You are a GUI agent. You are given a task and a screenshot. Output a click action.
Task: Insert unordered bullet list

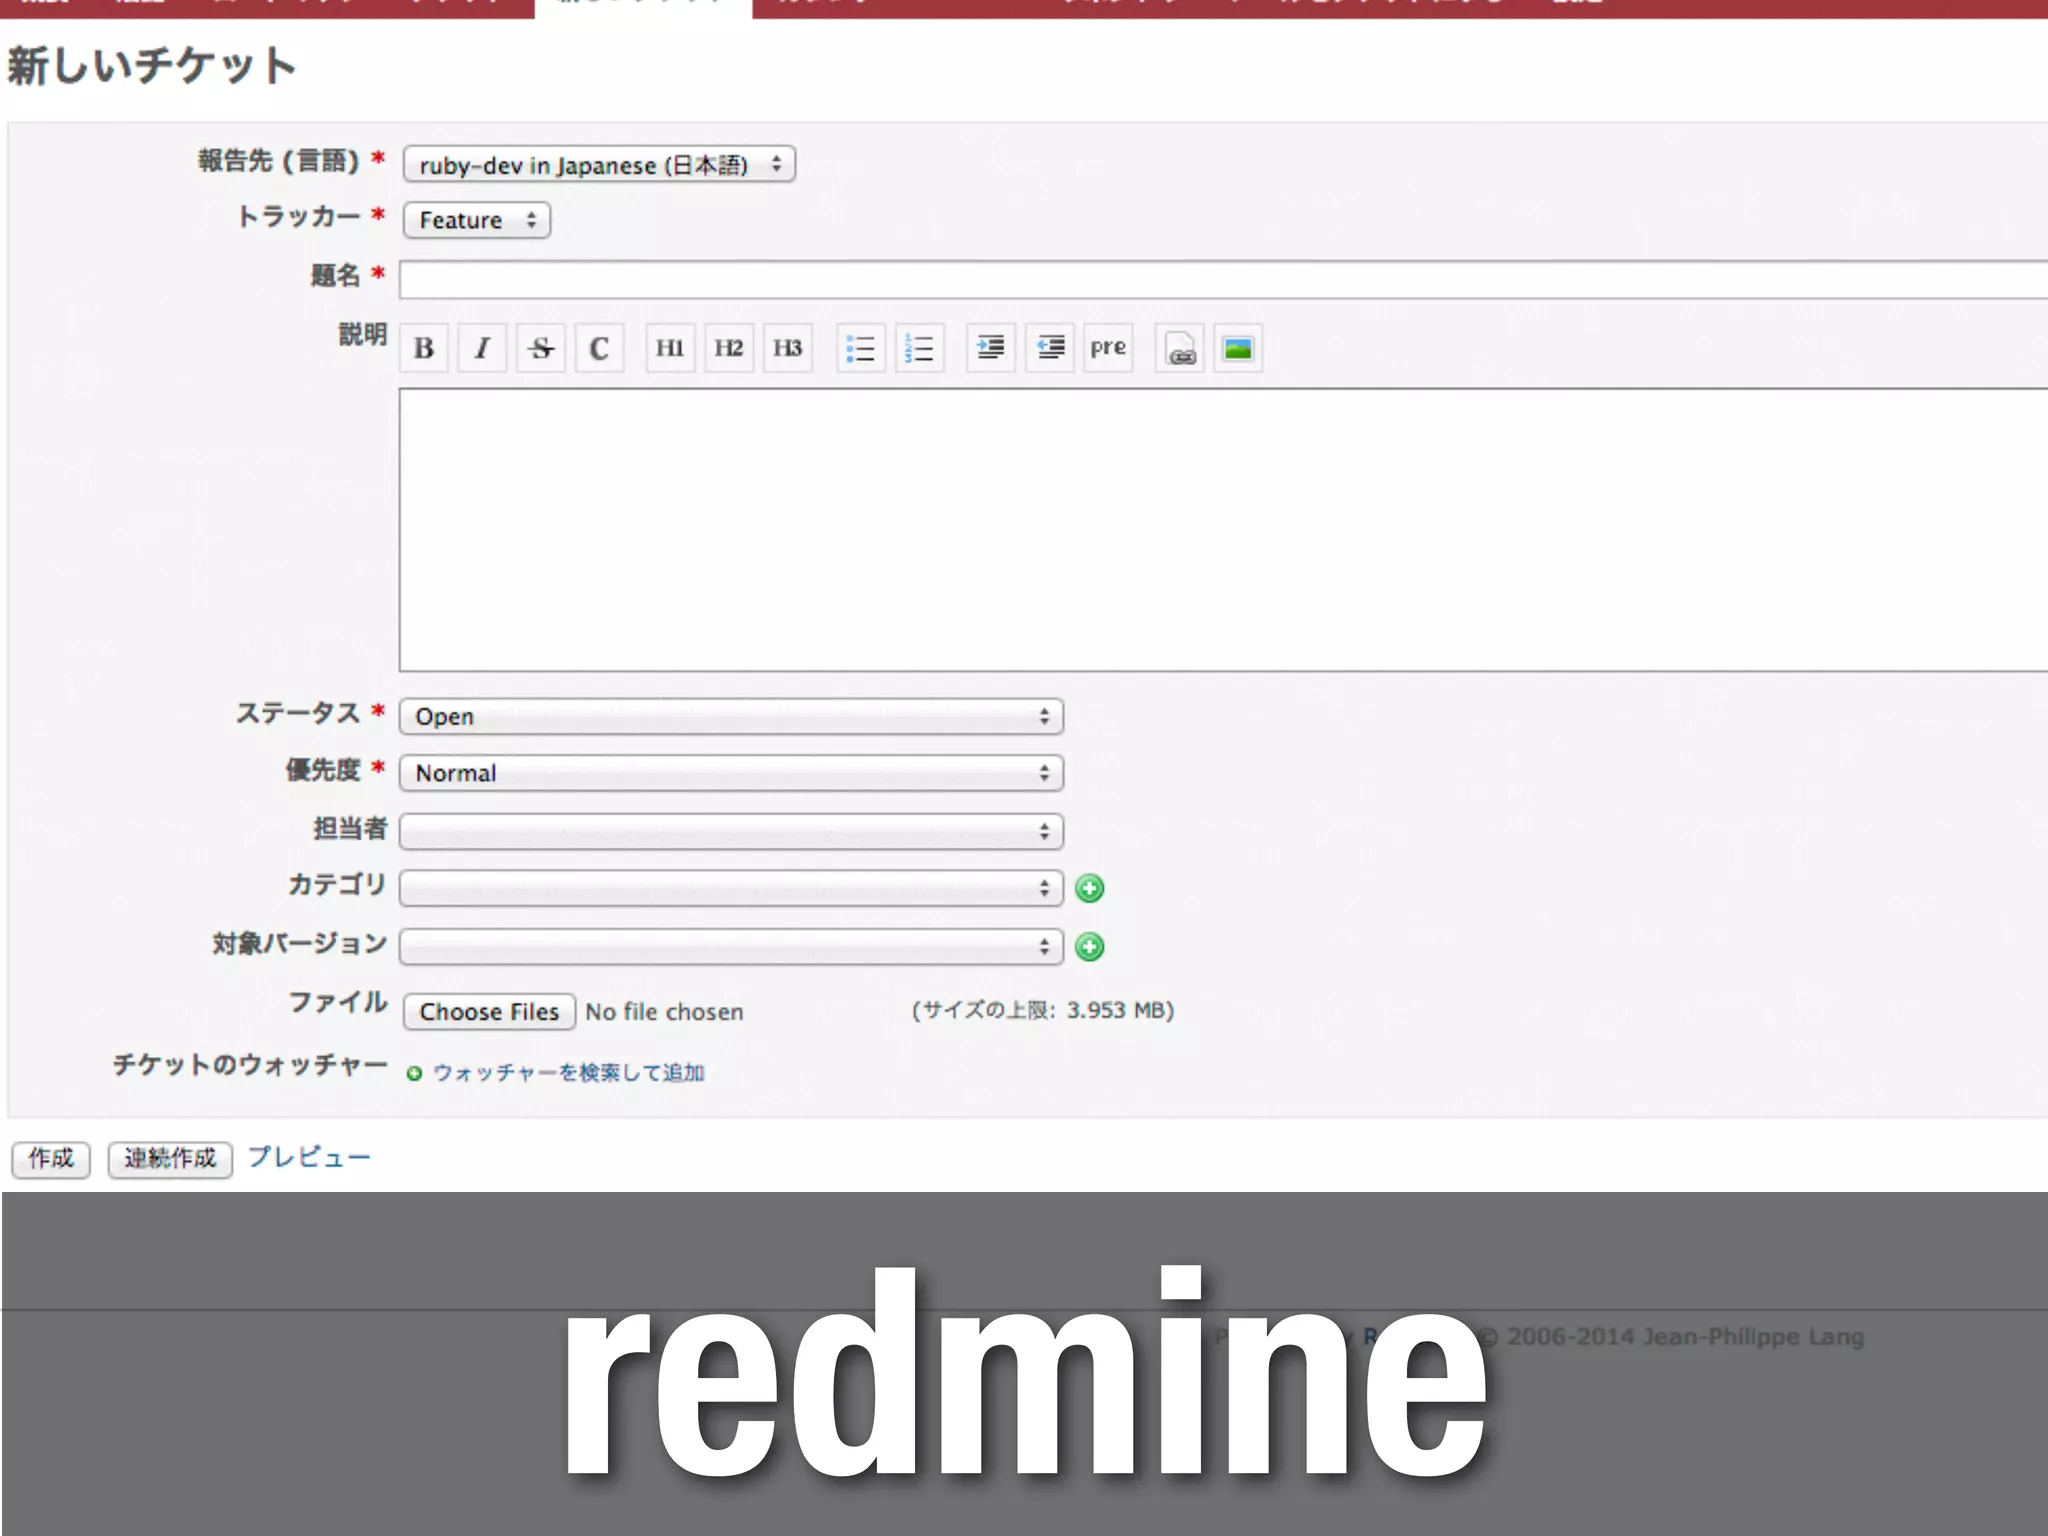point(861,348)
